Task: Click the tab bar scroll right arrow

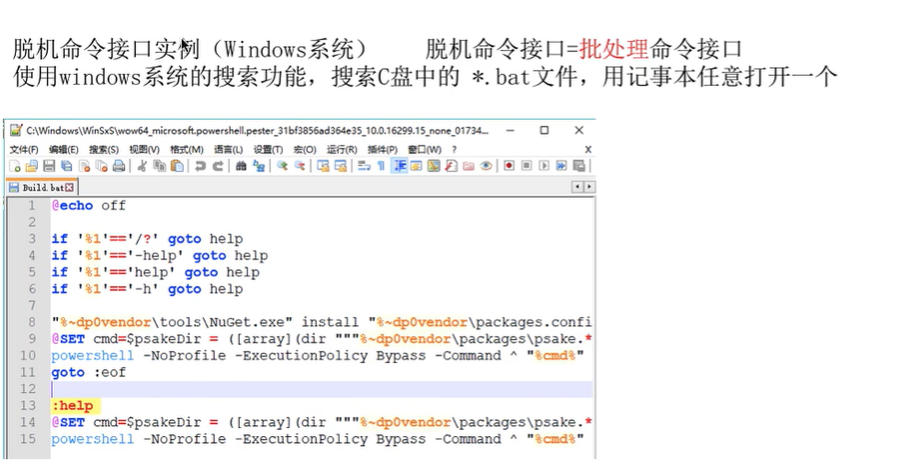Action: (589, 187)
